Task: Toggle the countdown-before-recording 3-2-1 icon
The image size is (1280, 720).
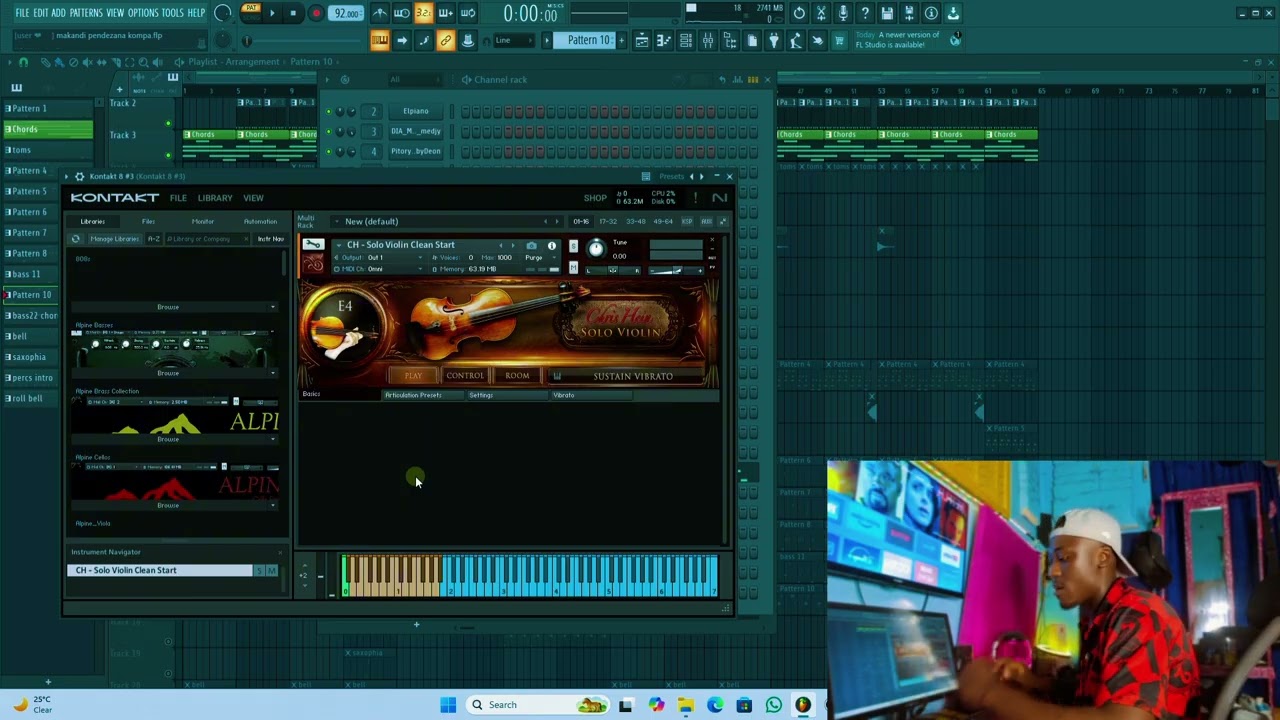Action: (x=423, y=13)
